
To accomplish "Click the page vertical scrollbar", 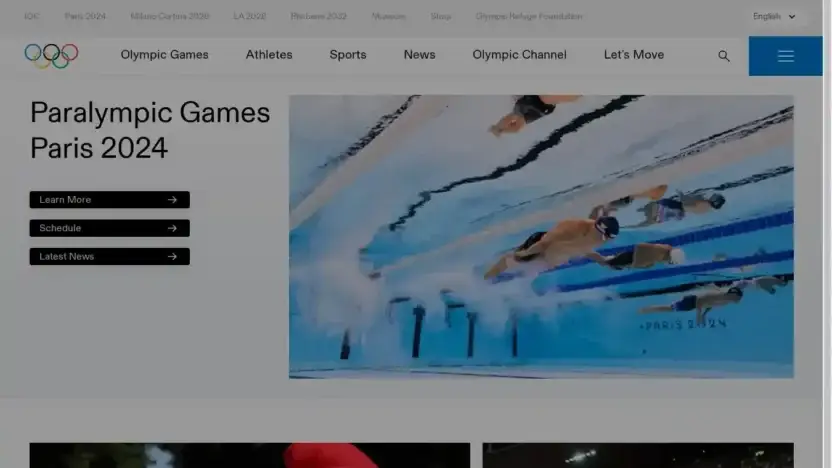I will click(x=827, y=234).
